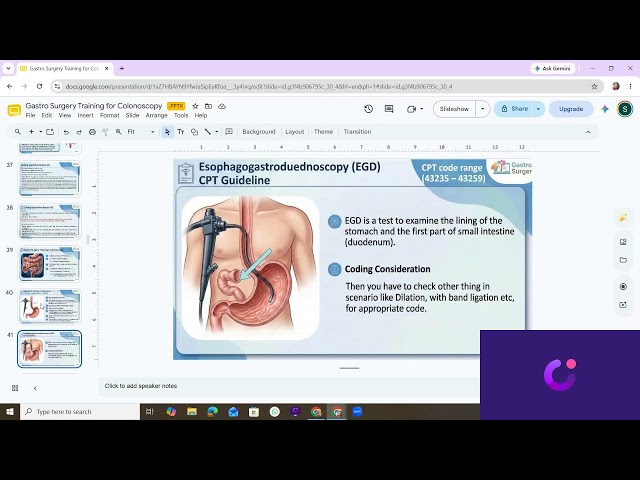Collapse the filmstrip panel arrow
640x480 pixels.
[35, 388]
